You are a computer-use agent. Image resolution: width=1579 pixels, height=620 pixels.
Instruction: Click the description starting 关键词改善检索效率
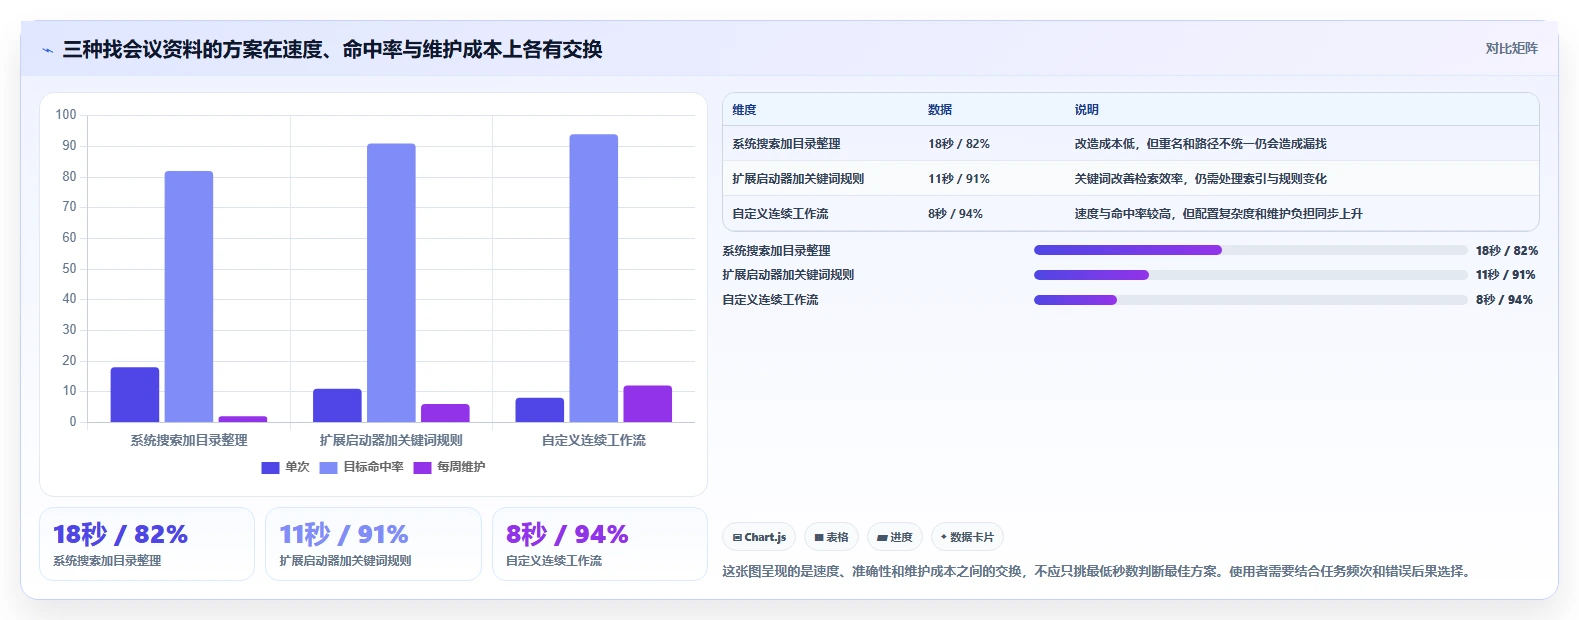coord(1200,179)
